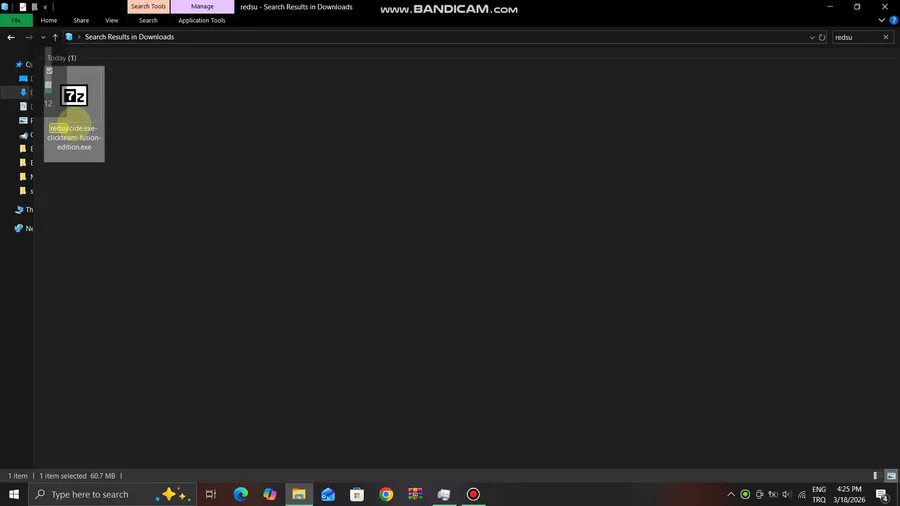
Task: Select the View ribbon tab
Action: 111,20
